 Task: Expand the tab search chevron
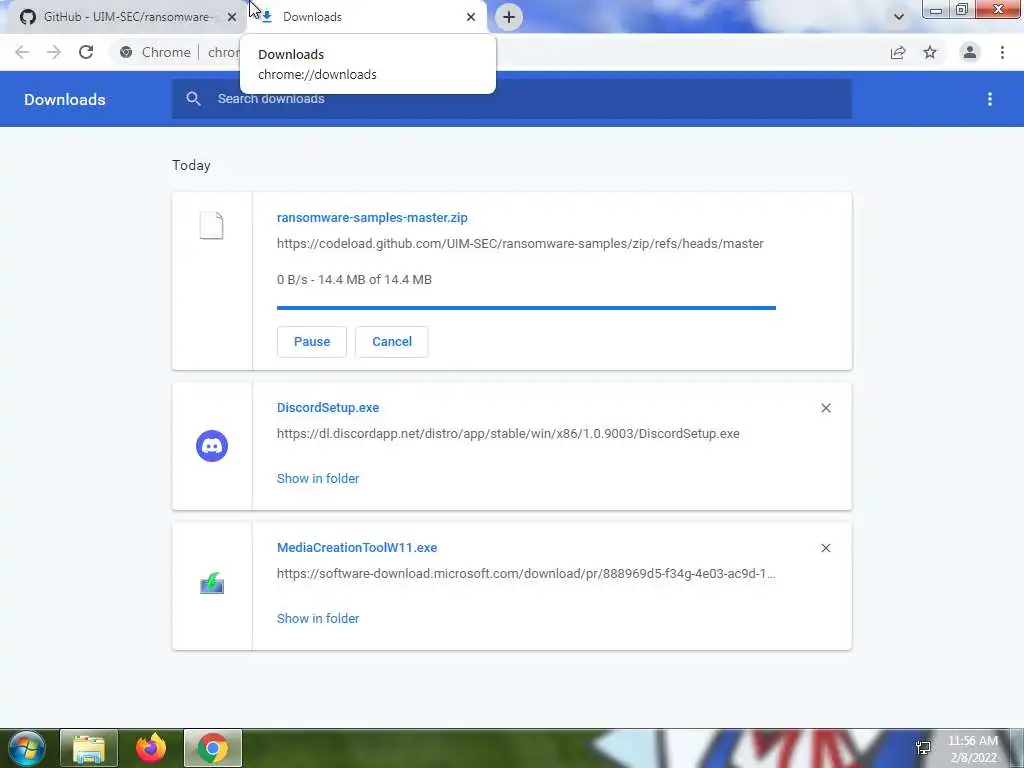pyautogui.click(x=899, y=17)
